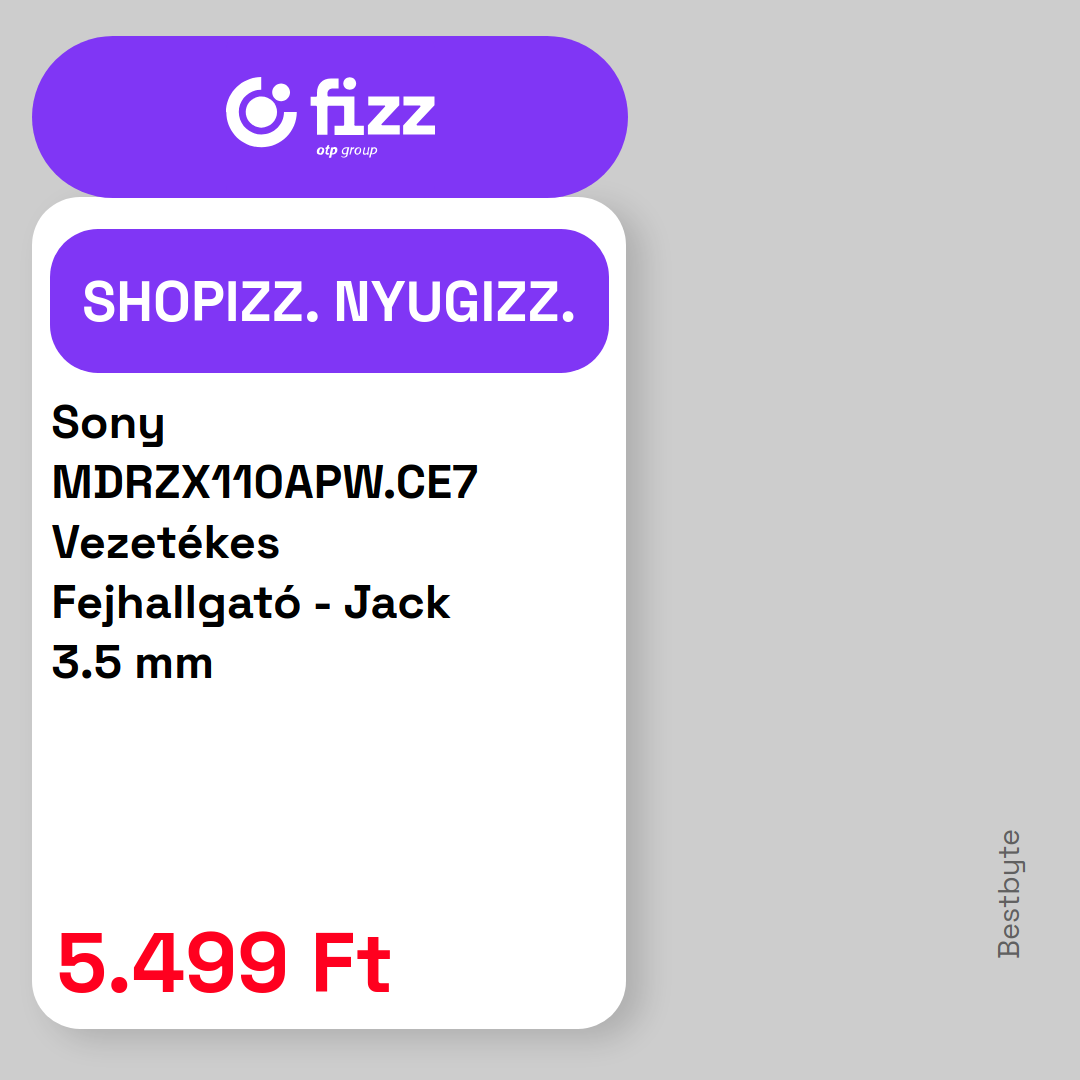Image resolution: width=1080 pixels, height=1080 pixels.
Task: Click the letter f in the fizz wordmark
Action: 324,107
